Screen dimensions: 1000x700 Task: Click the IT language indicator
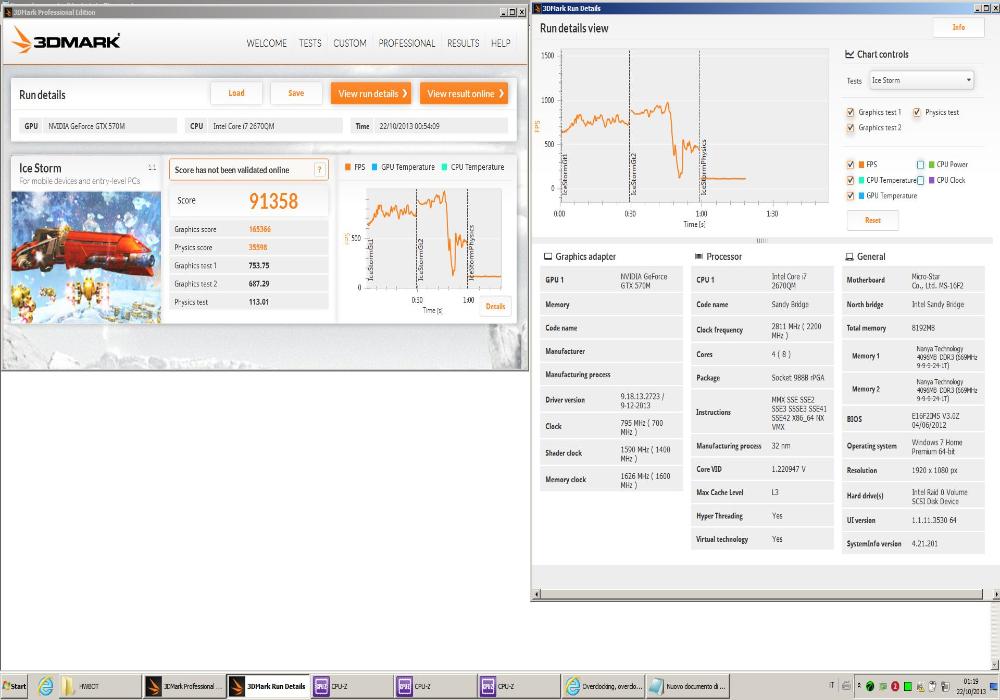click(831, 685)
